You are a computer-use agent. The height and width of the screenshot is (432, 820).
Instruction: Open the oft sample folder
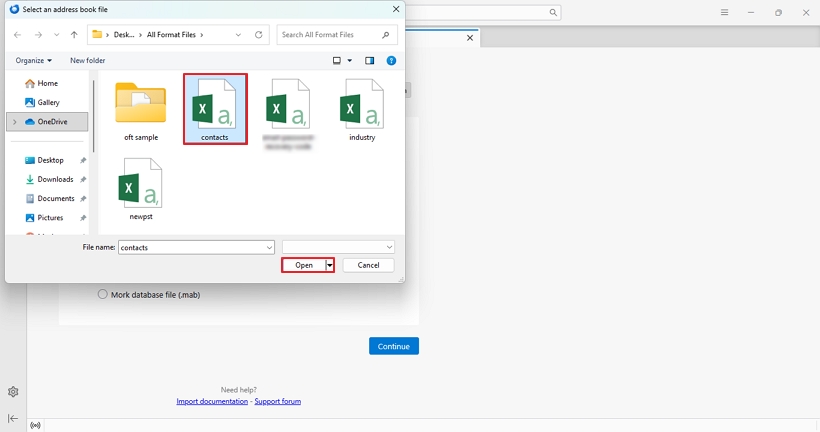tap(141, 111)
